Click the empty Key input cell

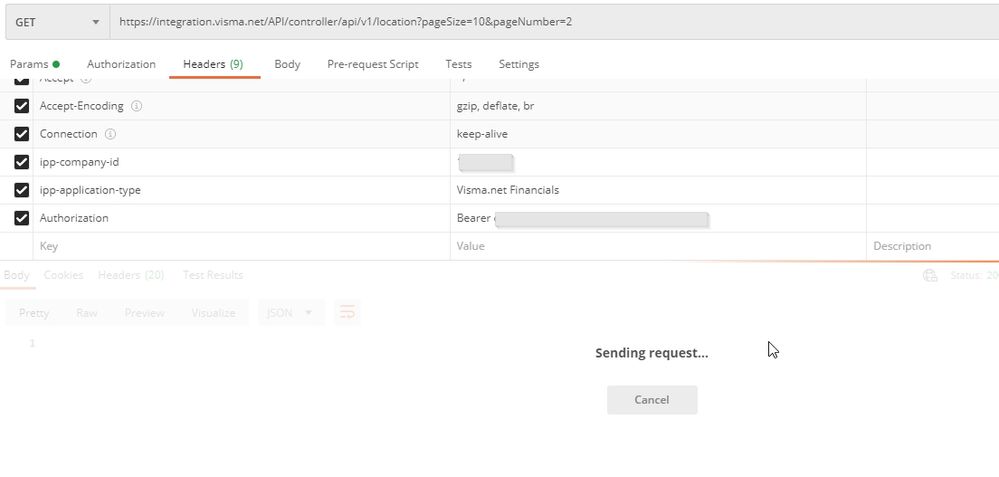coord(241,246)
